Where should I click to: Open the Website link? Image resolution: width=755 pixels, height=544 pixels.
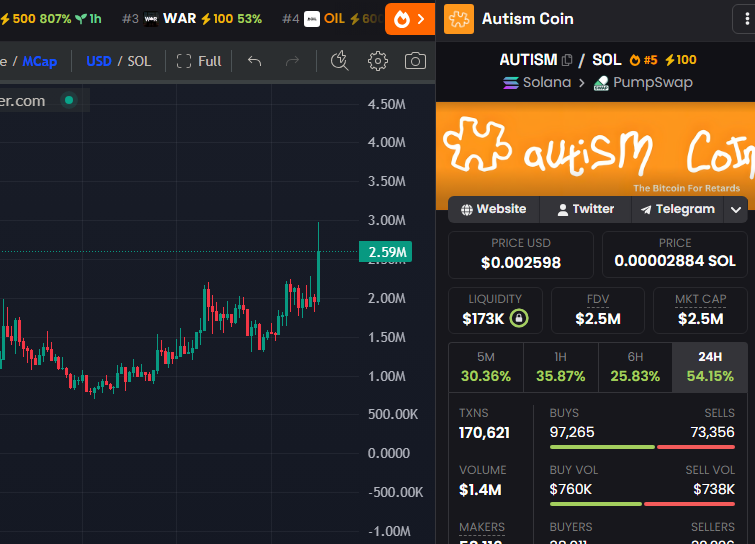point(494,209)
